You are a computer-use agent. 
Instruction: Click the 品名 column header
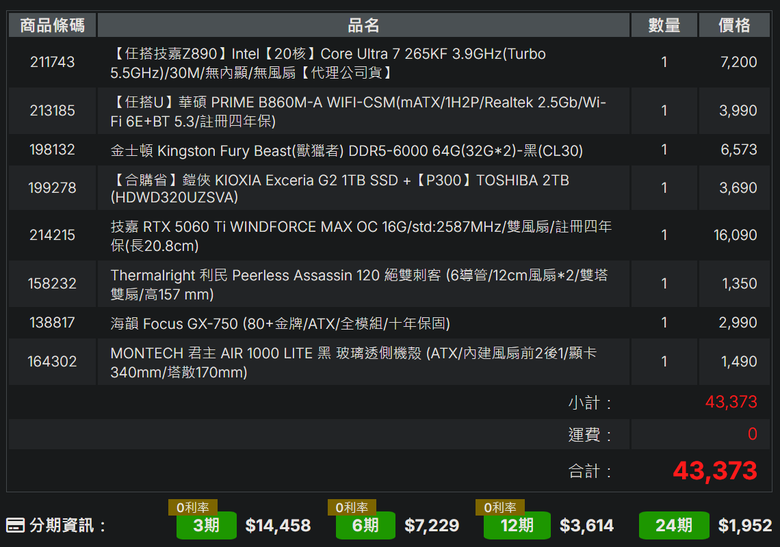(x=364, y=25)
